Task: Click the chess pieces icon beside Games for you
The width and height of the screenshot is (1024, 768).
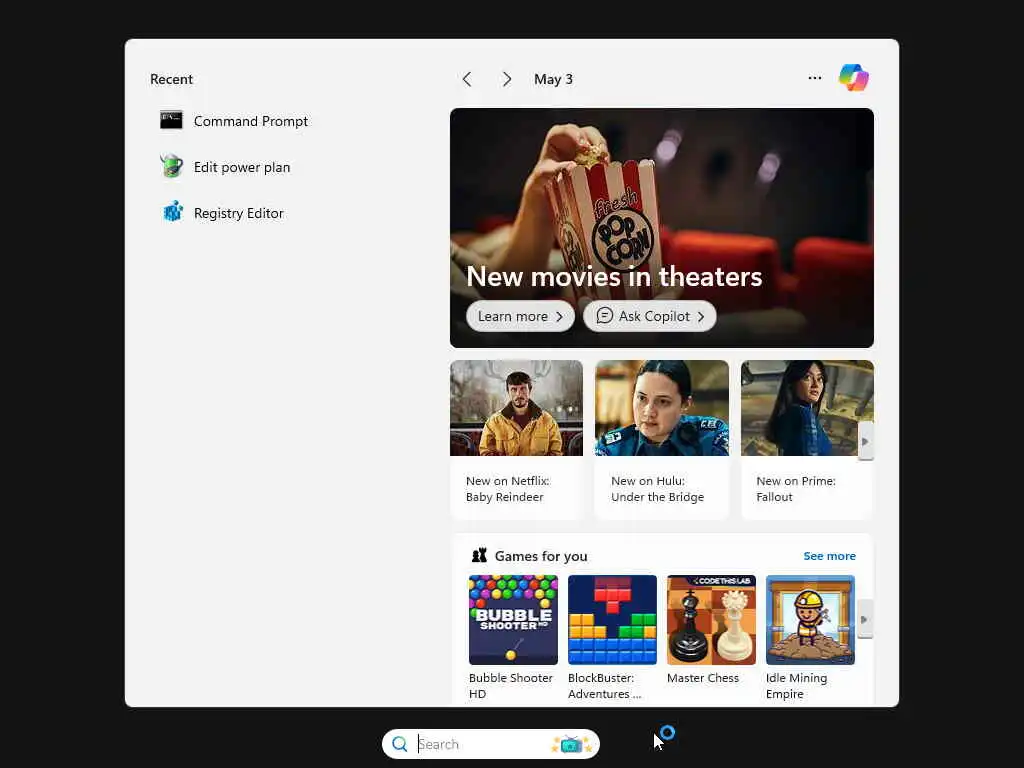Action: tap(479, 556)
